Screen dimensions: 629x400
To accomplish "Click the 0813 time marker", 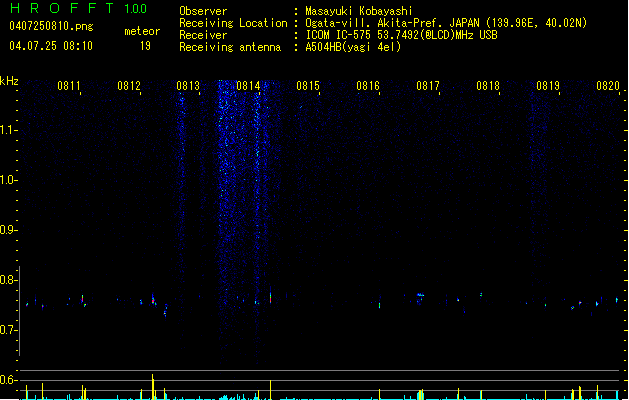I will point(188,86).
